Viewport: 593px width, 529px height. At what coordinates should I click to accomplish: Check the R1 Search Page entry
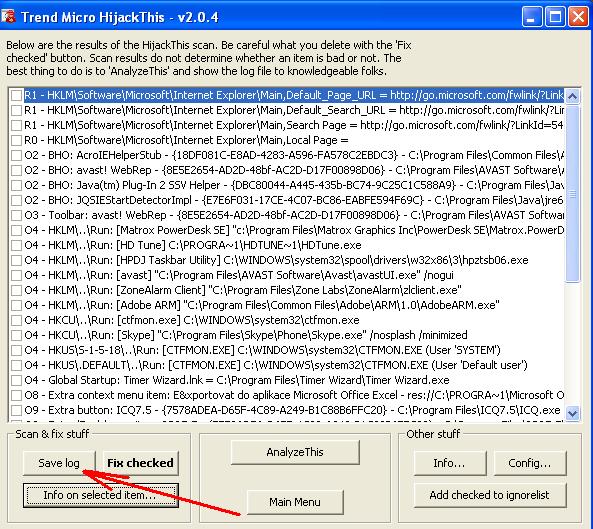click(x=16, y=125)
